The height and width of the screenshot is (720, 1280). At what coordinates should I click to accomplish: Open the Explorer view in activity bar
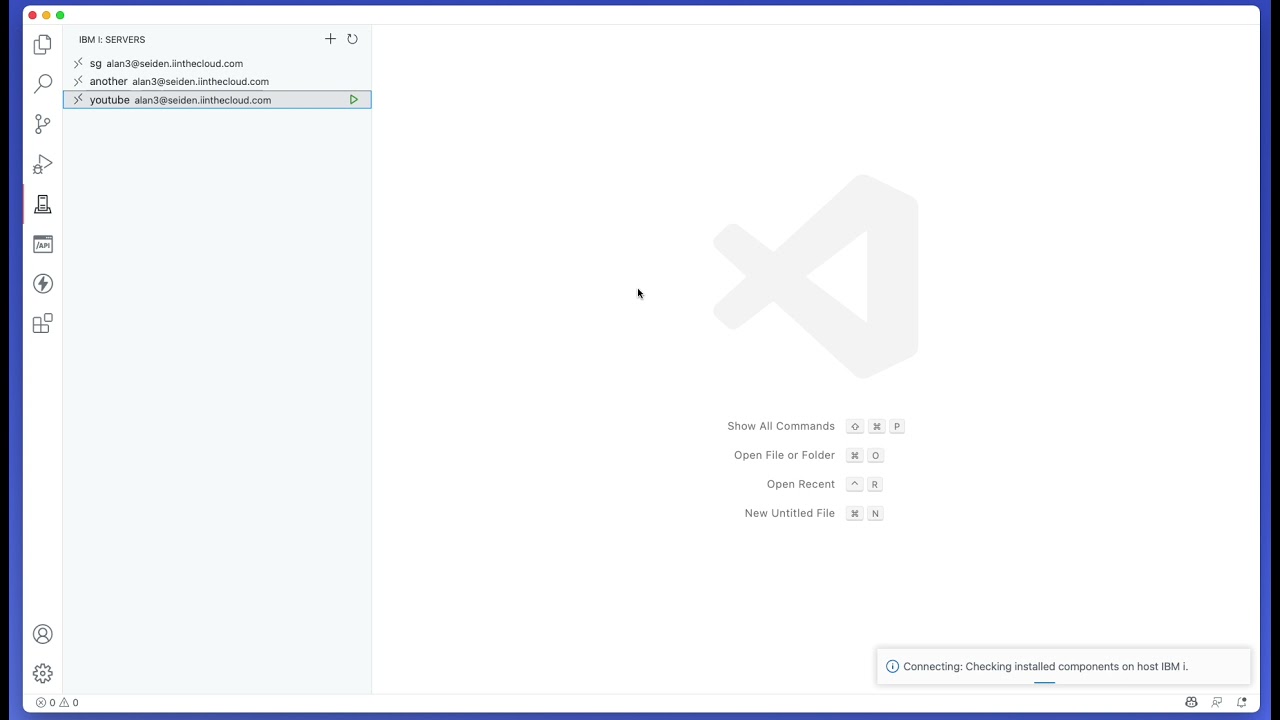43,45
